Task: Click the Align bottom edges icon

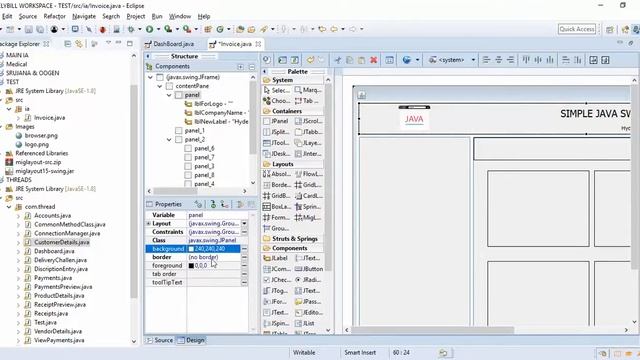Action: [x=550, y=60]
